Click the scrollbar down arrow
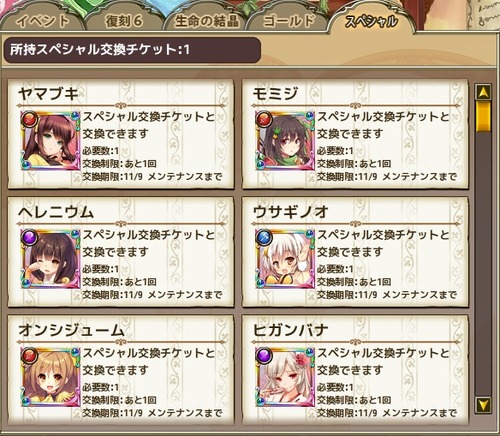 483,405
